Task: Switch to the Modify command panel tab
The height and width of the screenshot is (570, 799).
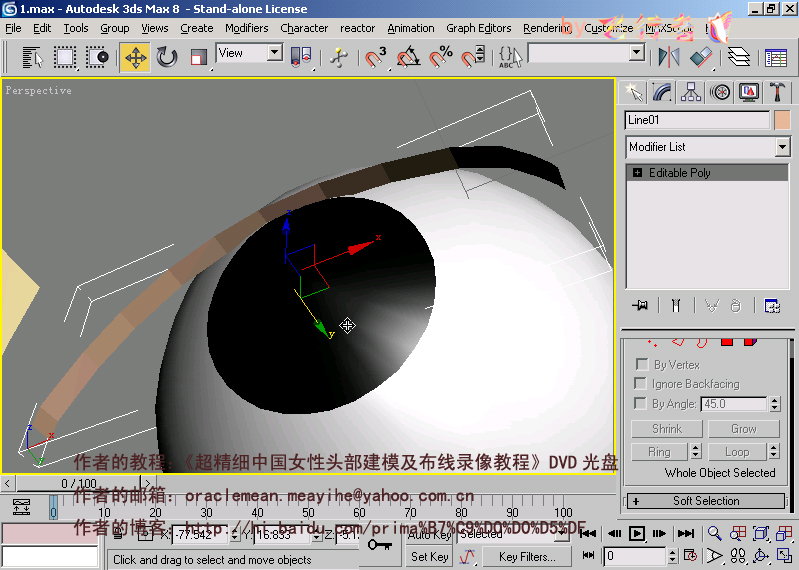Action: [662, 92]
